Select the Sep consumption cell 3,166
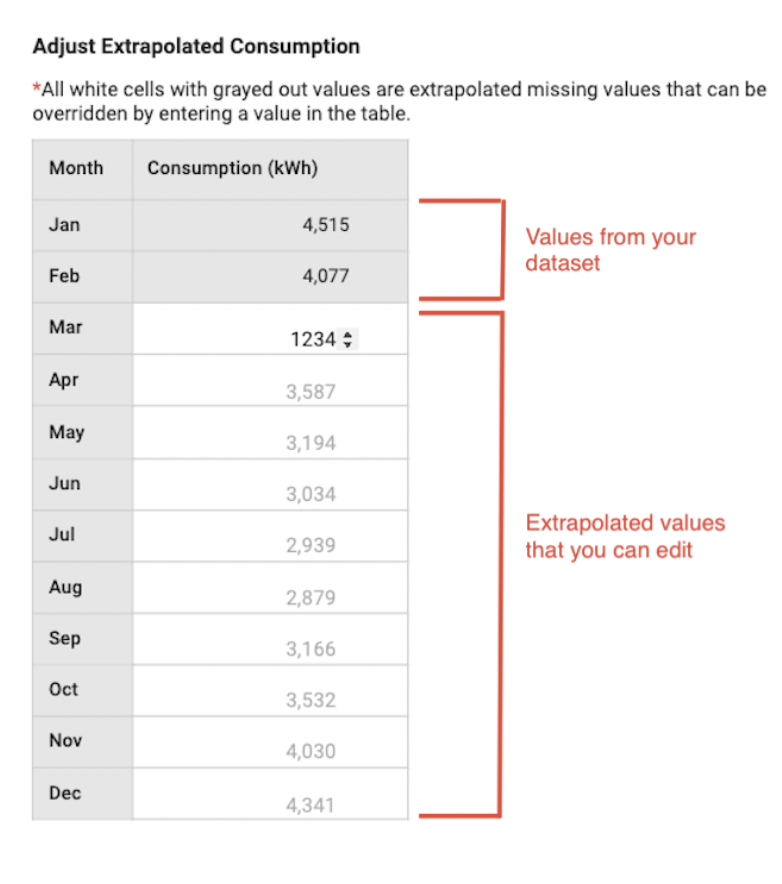Screen dimensions: 782x884 click(x=271, y=640)
